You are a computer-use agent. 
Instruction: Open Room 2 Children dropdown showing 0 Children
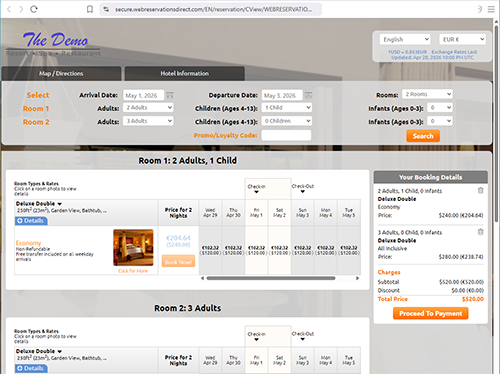287,121
